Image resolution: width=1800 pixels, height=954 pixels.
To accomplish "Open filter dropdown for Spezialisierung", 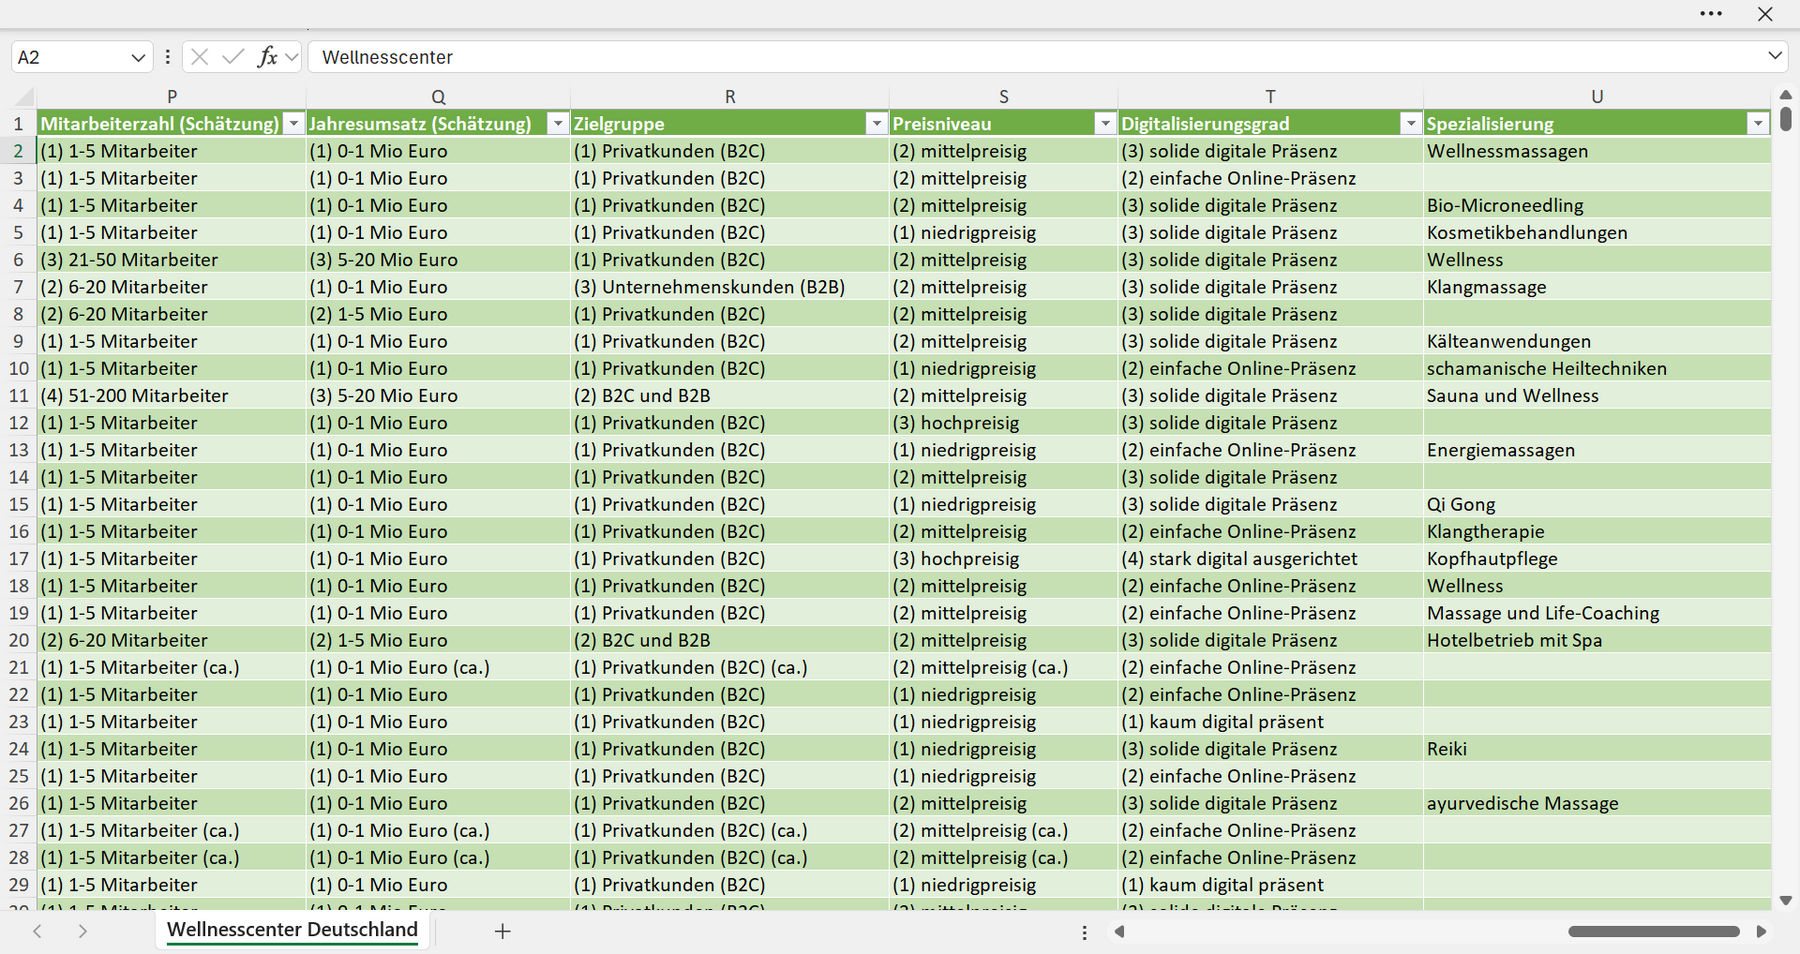I will click(1757, 124).
